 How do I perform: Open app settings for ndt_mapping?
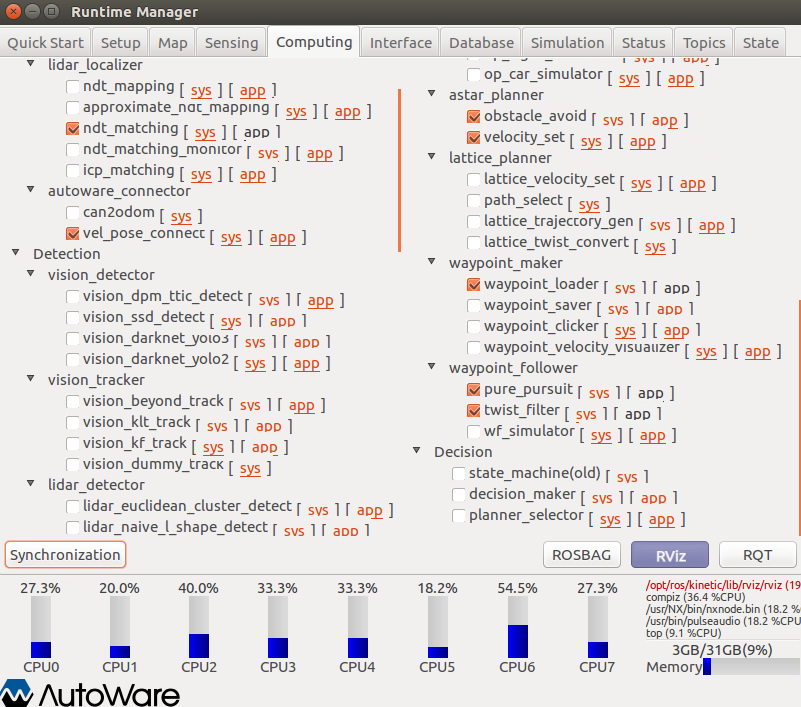point(253,90)
